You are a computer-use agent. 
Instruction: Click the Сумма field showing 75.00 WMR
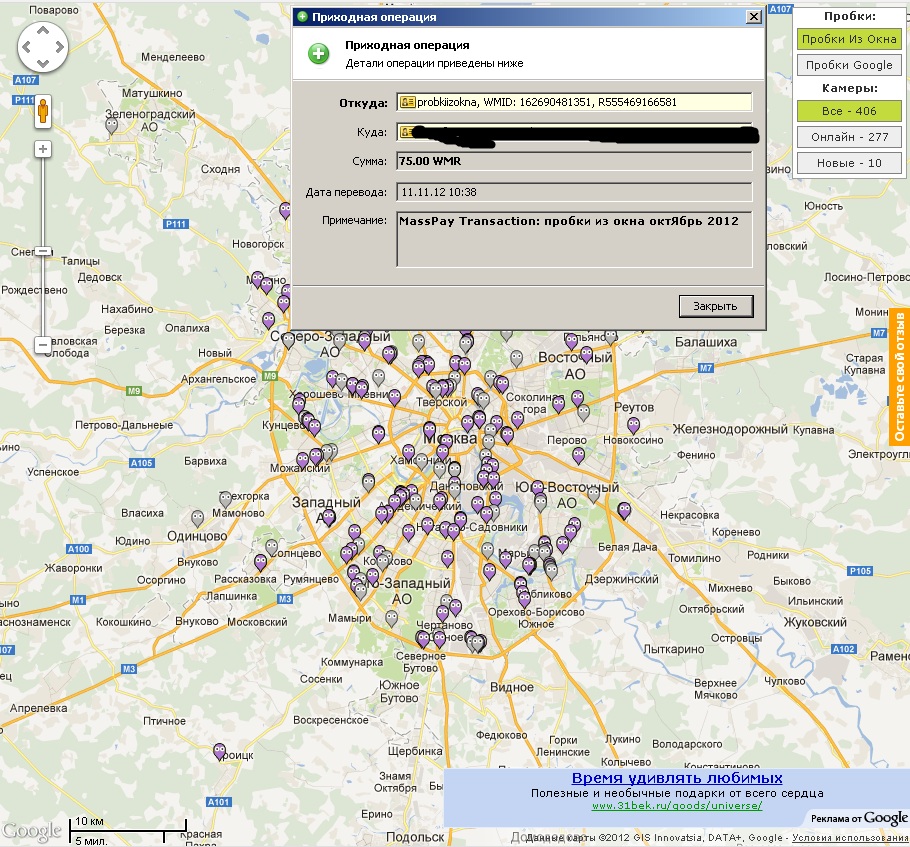click(575, 161)
